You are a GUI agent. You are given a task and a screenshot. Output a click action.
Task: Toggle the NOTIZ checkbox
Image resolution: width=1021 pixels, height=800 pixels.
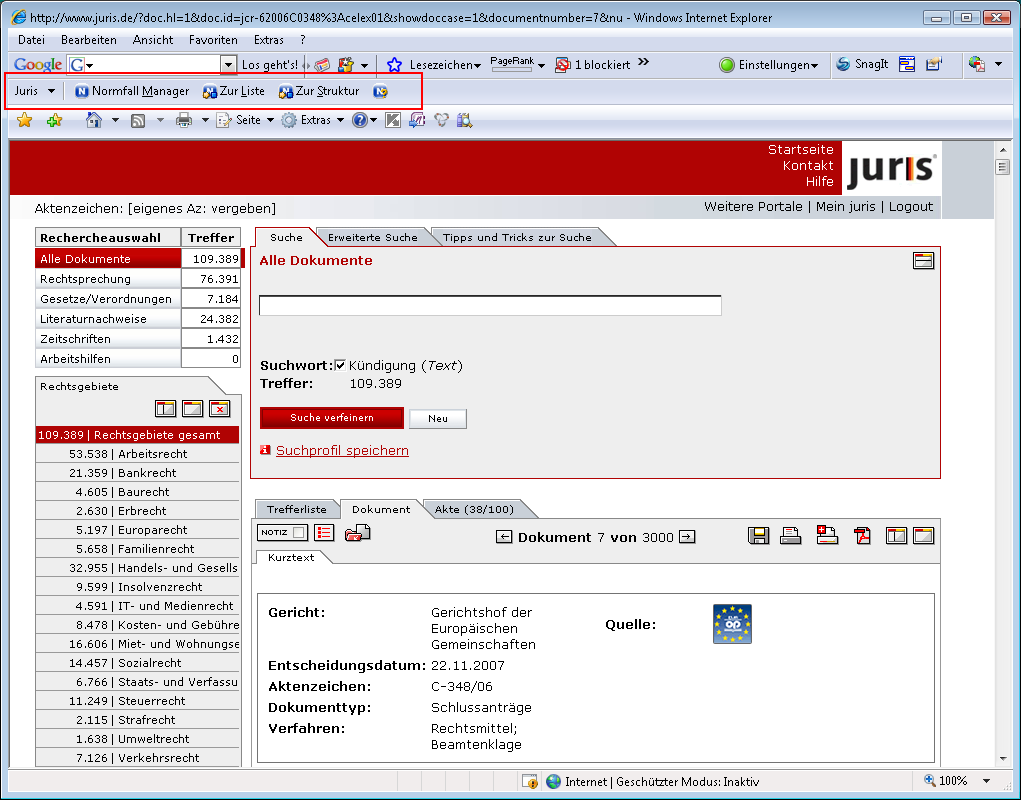(299, 533)
